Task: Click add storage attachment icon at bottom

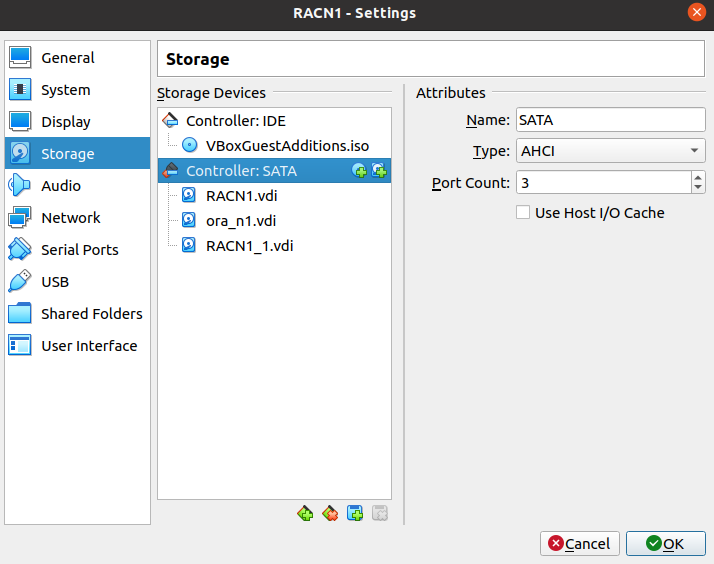Action: 355,513
